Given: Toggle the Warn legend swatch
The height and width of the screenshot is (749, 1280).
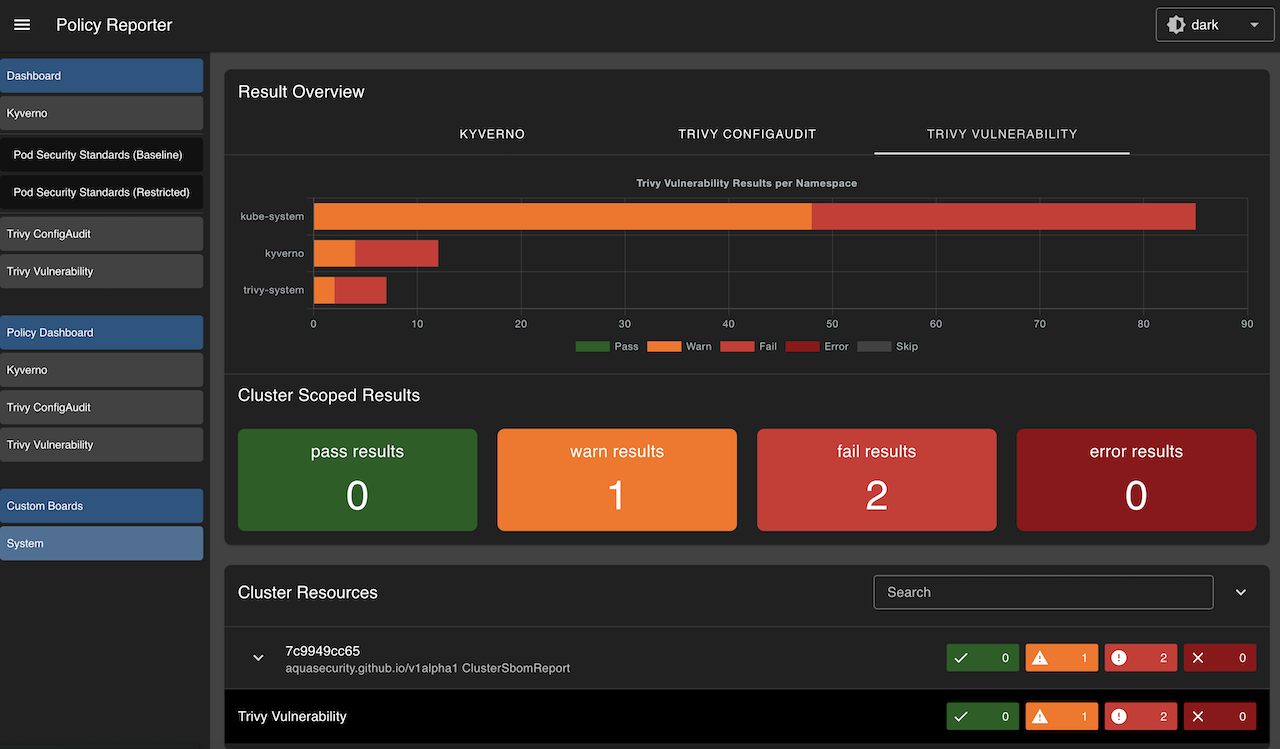Looking at the screenshot, I should coord(664,346).
